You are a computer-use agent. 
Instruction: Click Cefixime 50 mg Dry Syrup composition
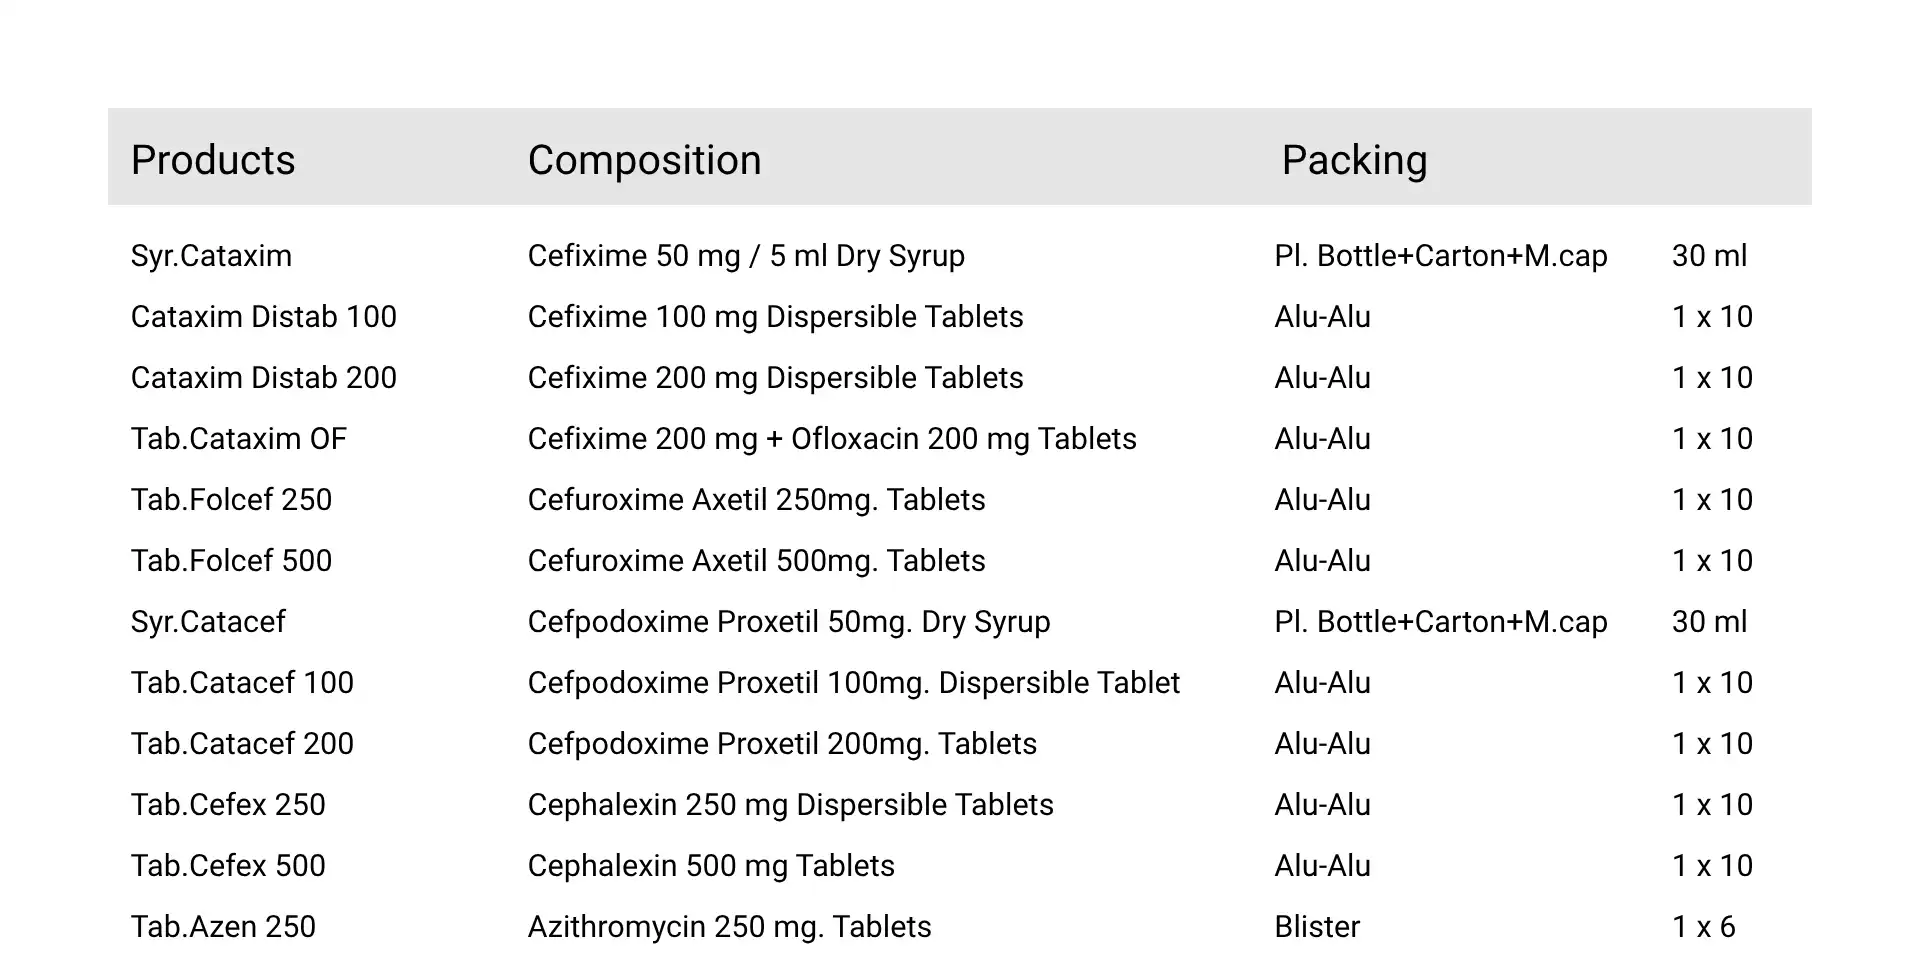pos(746,256)
